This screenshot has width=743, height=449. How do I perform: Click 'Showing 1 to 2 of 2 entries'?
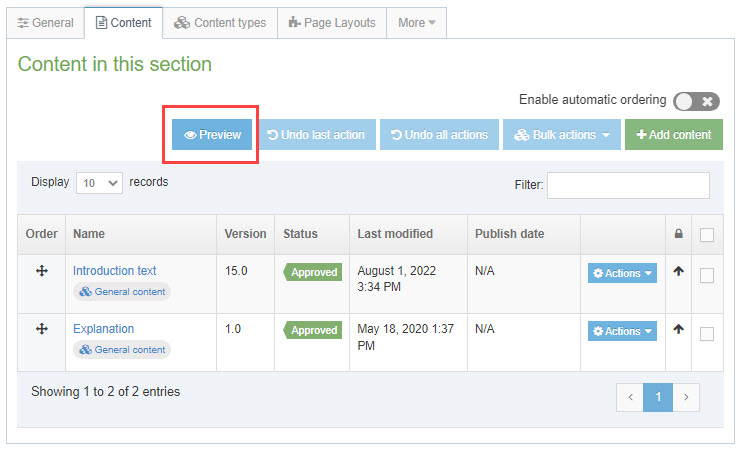(x=105, y=392)
